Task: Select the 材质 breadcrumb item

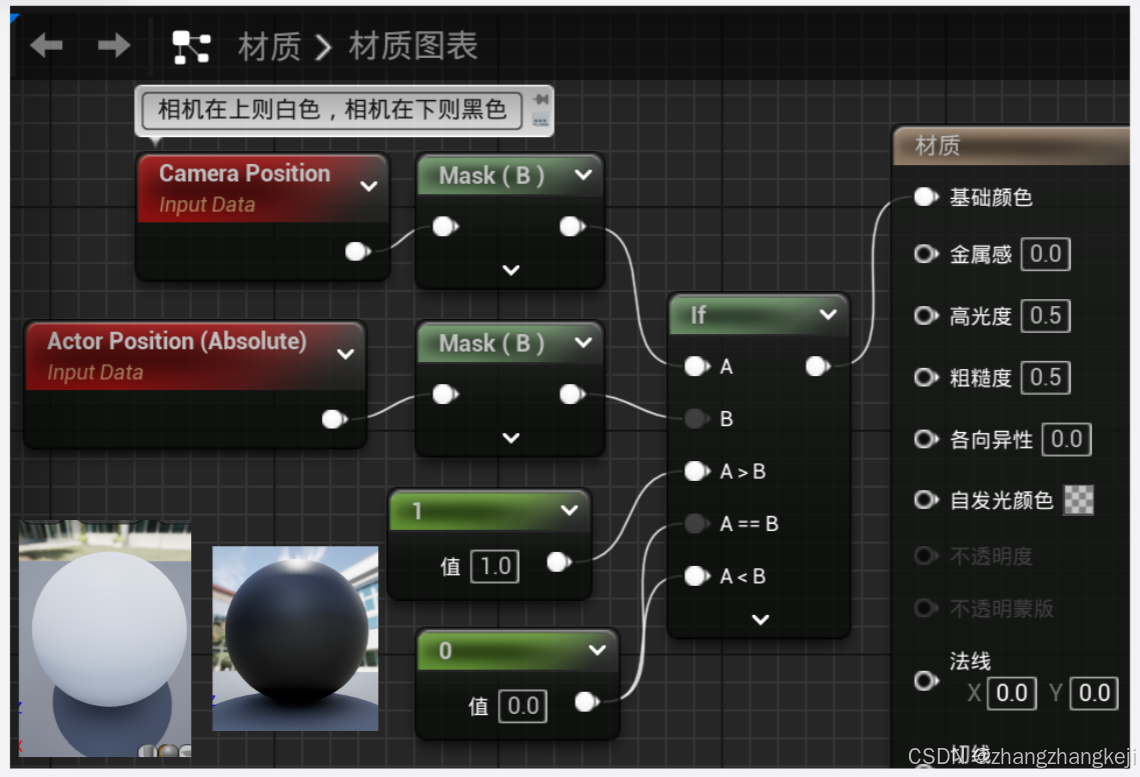Action: pos(269,47)
